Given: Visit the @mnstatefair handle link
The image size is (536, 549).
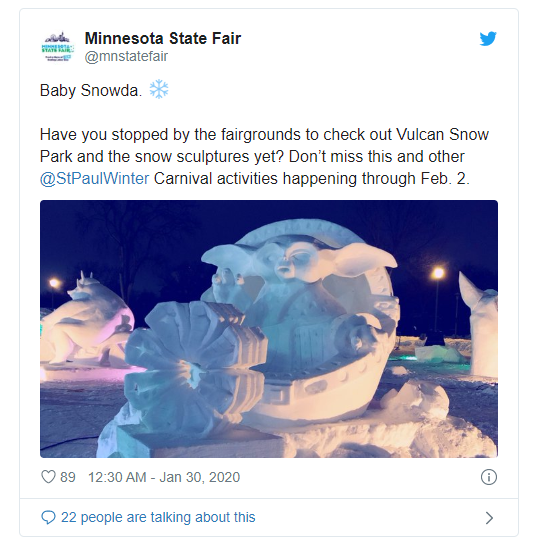Looking at the screenshot, I should tap(126, 56).
